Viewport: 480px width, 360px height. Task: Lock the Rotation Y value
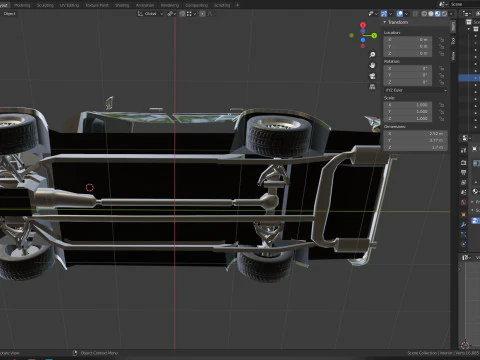tap(442, 75)
